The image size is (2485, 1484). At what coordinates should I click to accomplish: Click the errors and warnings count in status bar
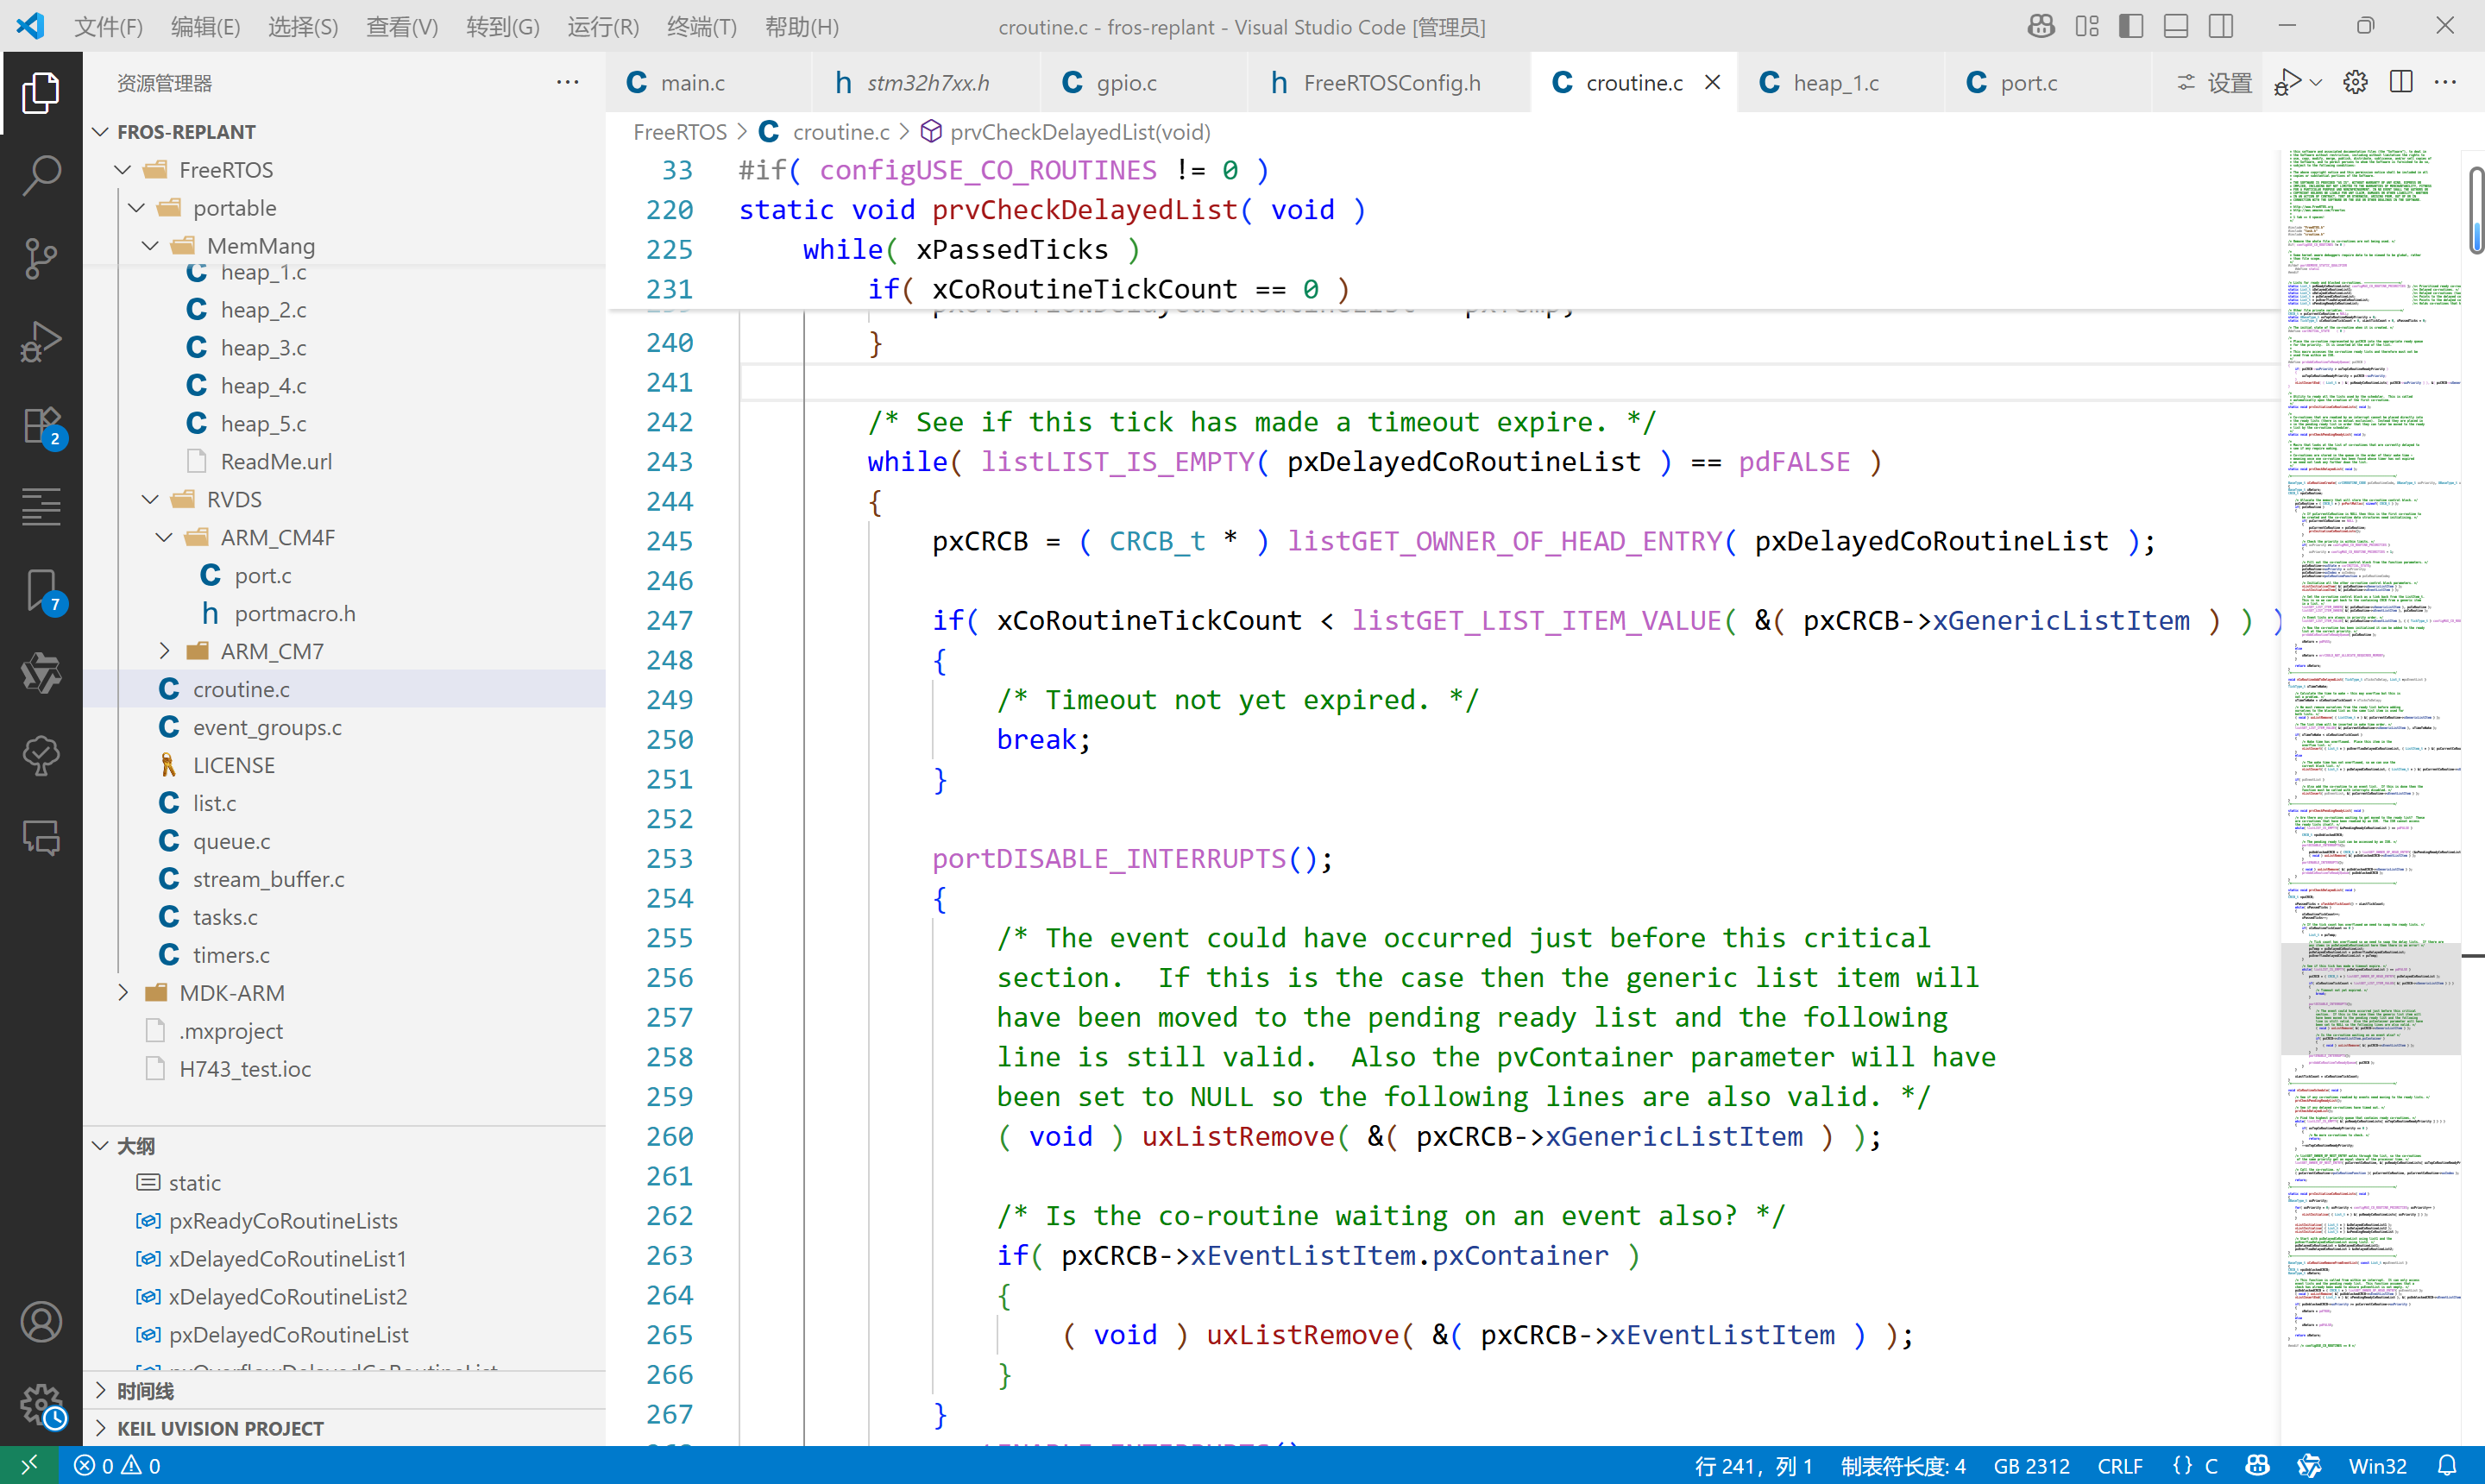(117, 1465)
